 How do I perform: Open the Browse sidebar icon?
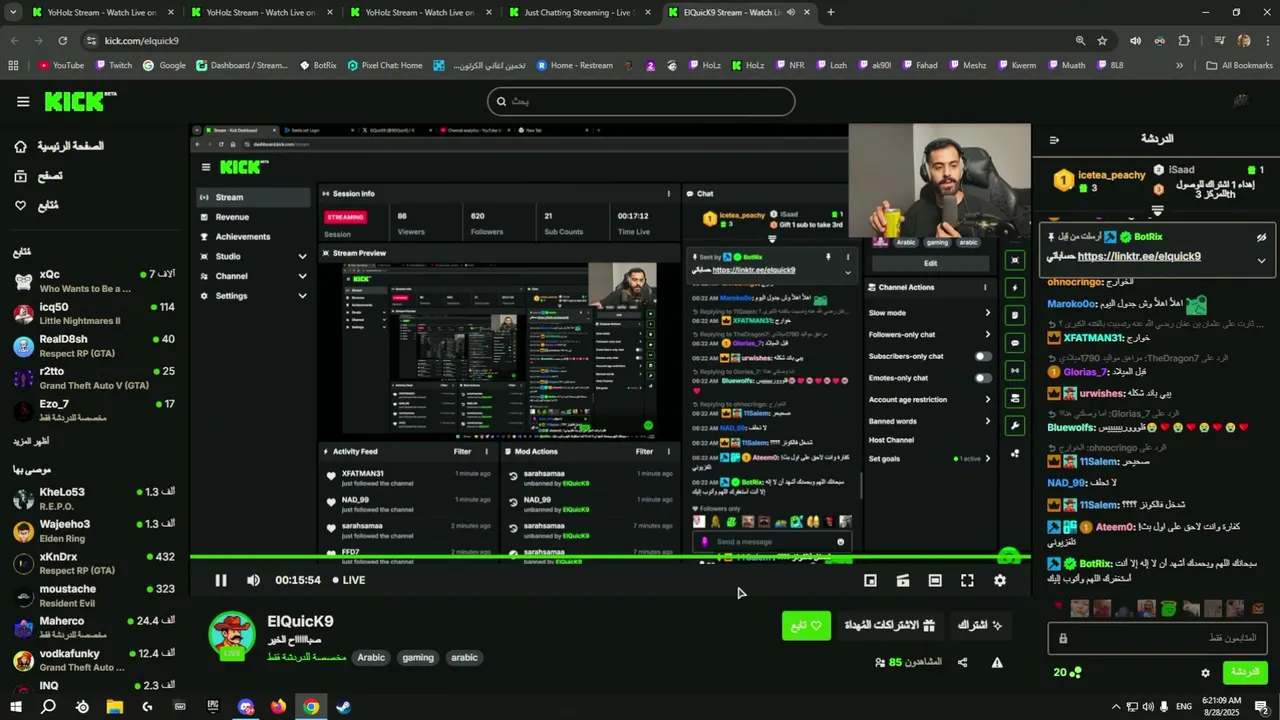click(21, 176)
